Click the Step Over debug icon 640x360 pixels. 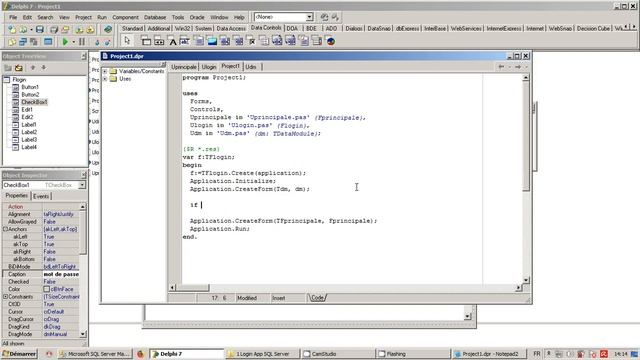click(x=107, y=42)
